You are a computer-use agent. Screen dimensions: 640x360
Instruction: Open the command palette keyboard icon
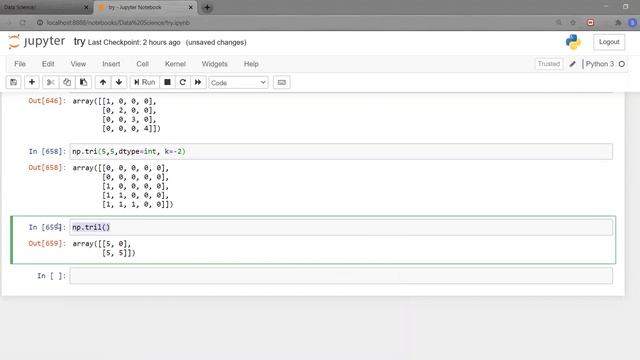click(x=282, y=82)
